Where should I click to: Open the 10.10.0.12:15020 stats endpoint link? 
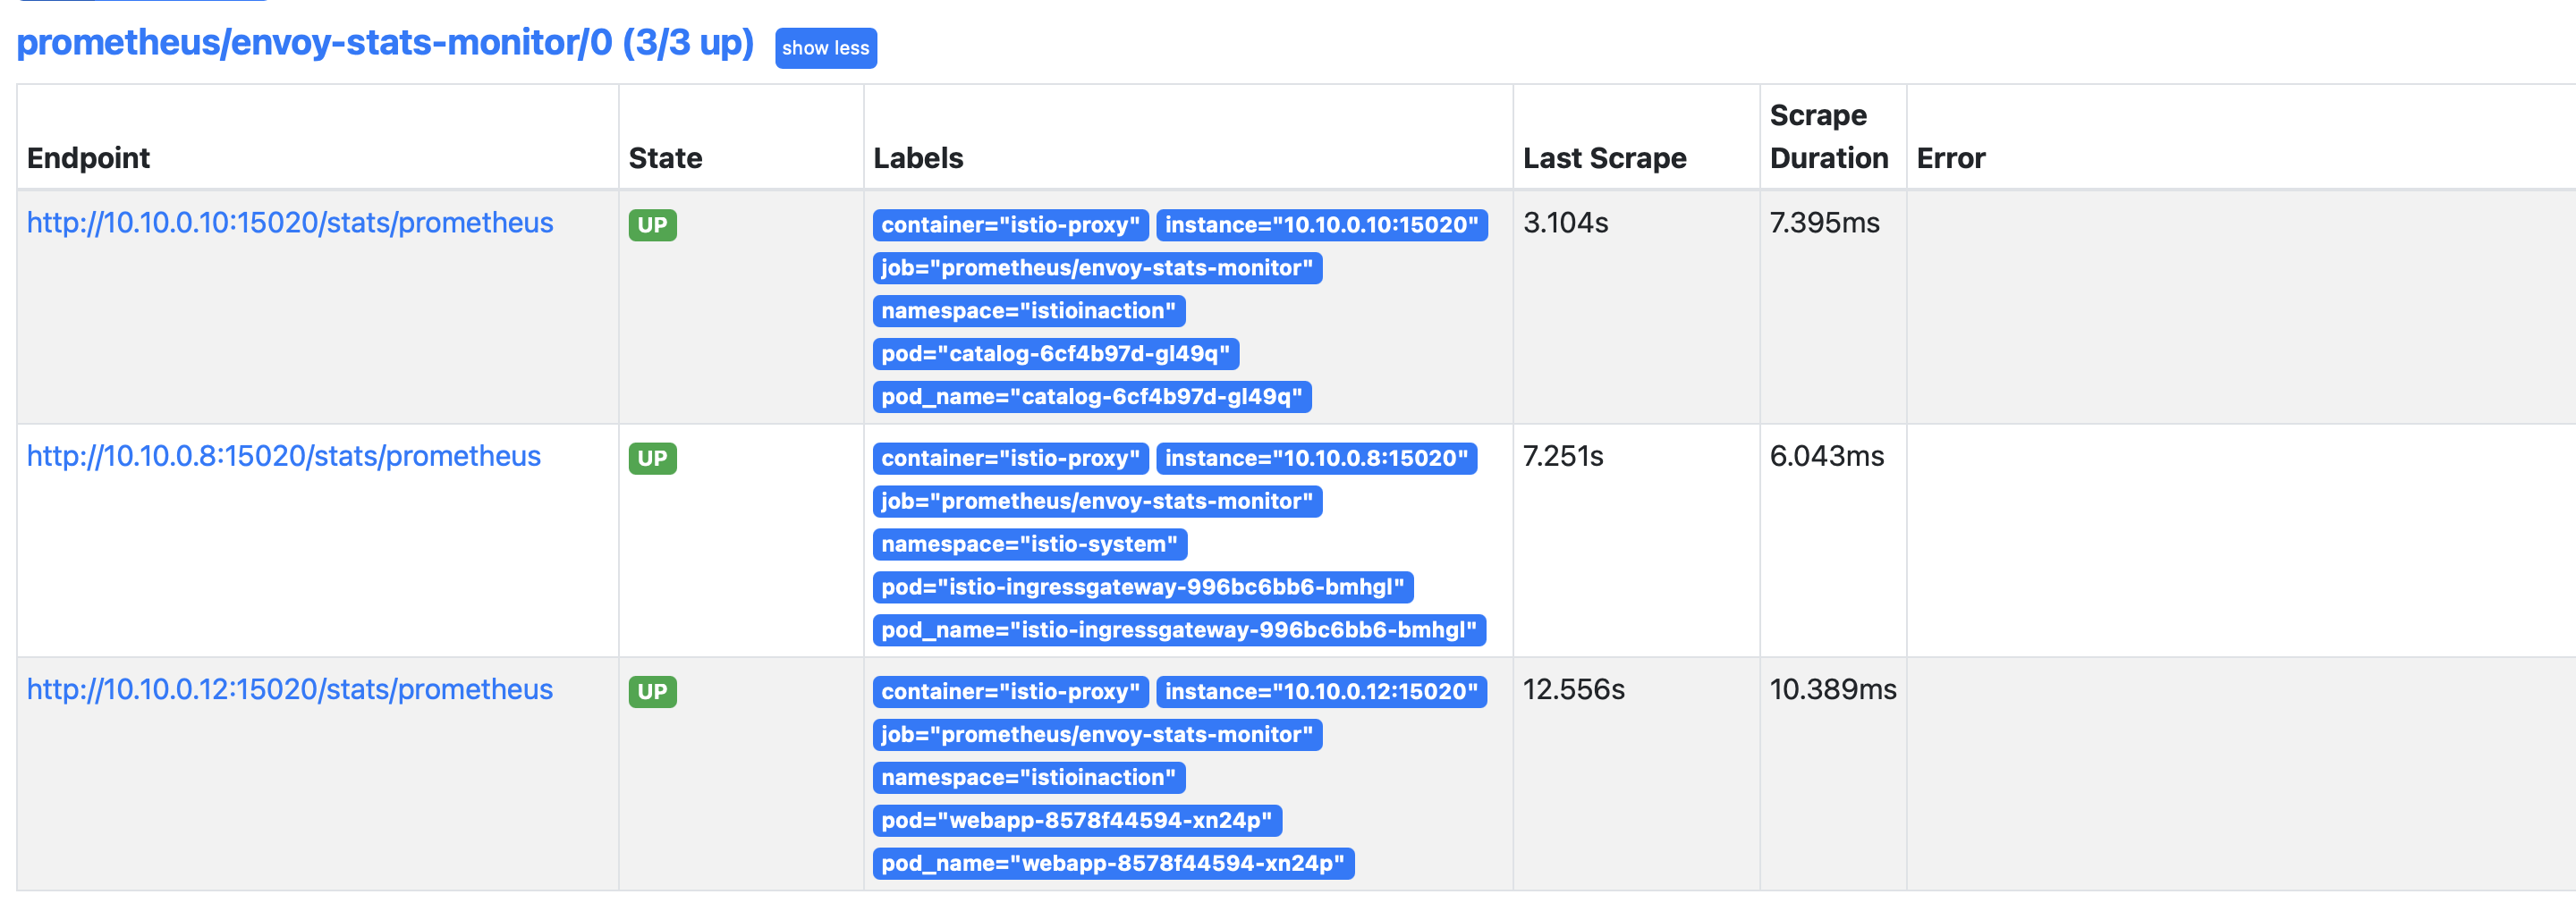click(x=290, y=689)
